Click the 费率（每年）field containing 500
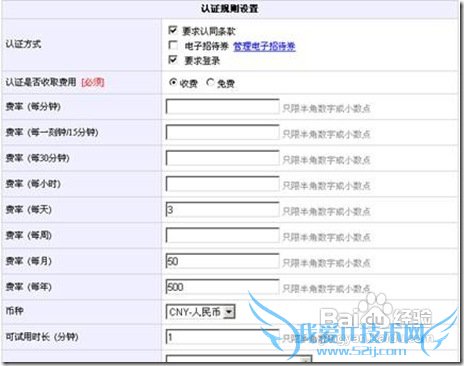 tap(222, 287)
